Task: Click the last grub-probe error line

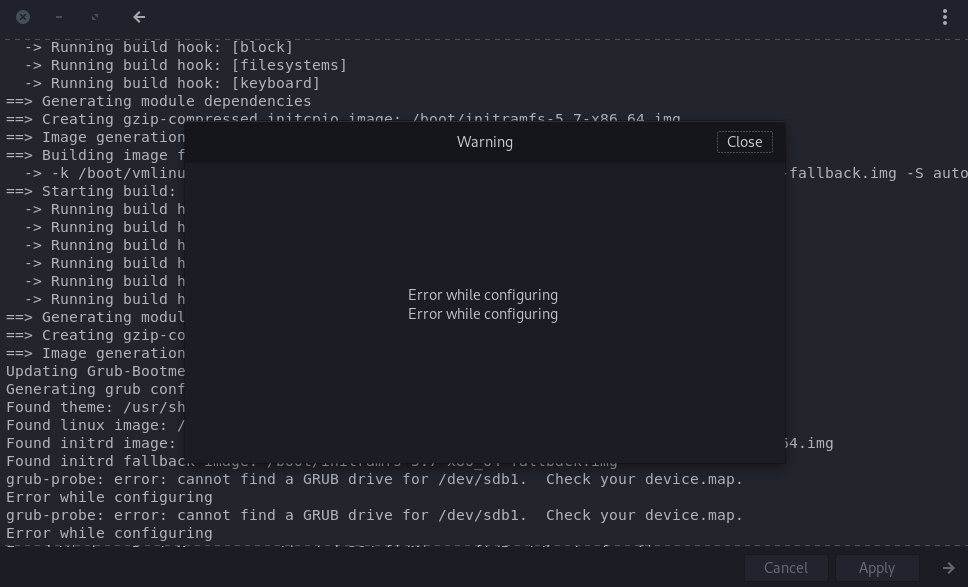Action: coord(374,515)
